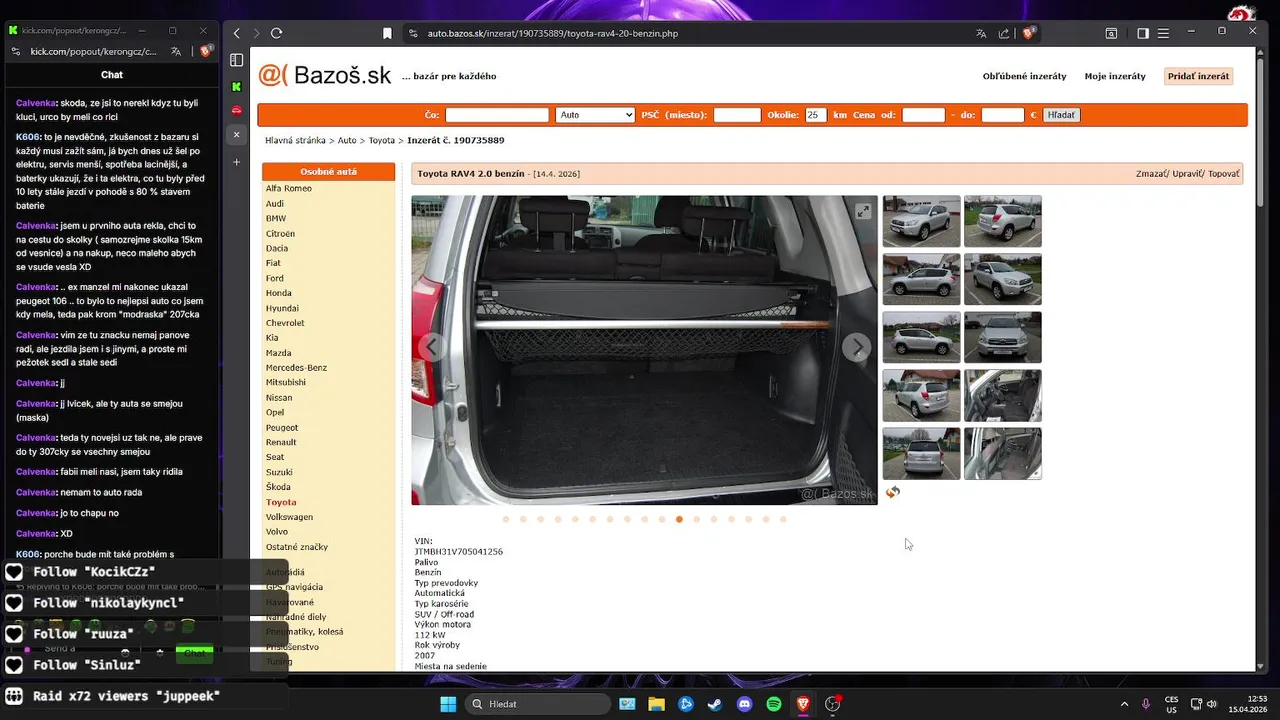Open category dropdown showing Auto
The height and width of the screenshot is (720, 1280).
[x=595, y=115]
